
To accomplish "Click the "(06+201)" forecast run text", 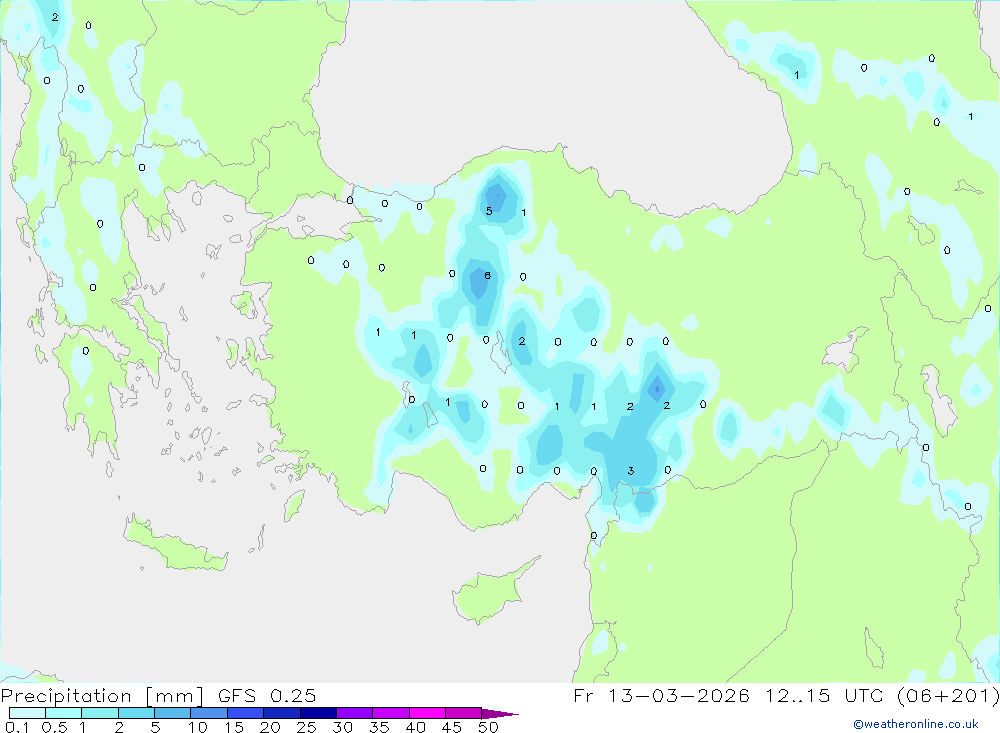I will tap(948, 695).
